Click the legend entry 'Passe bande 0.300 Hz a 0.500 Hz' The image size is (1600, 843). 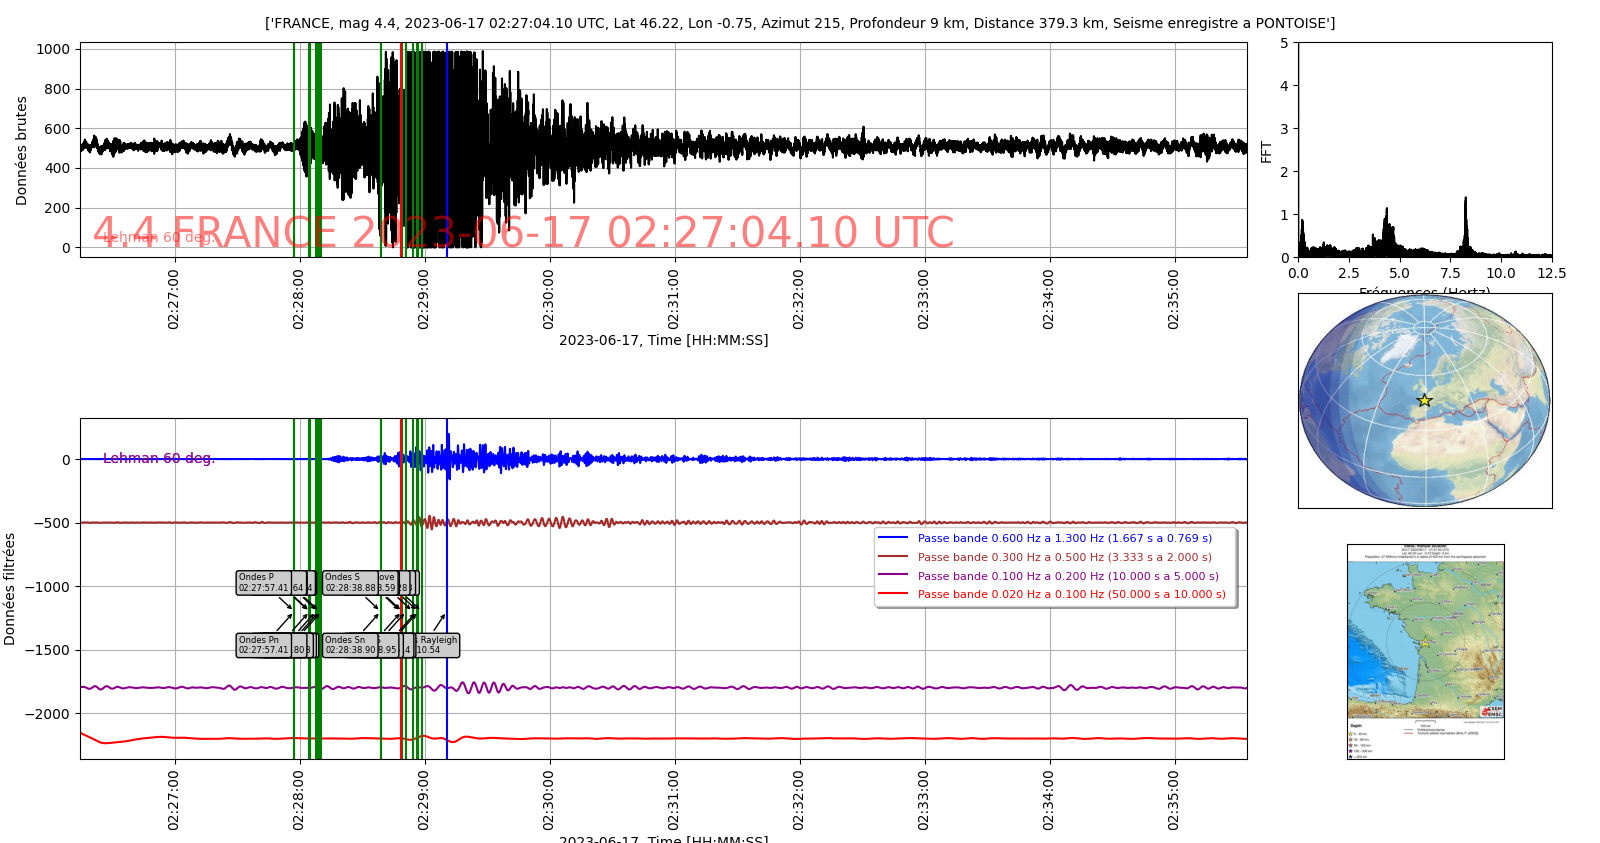(1064, 557)
